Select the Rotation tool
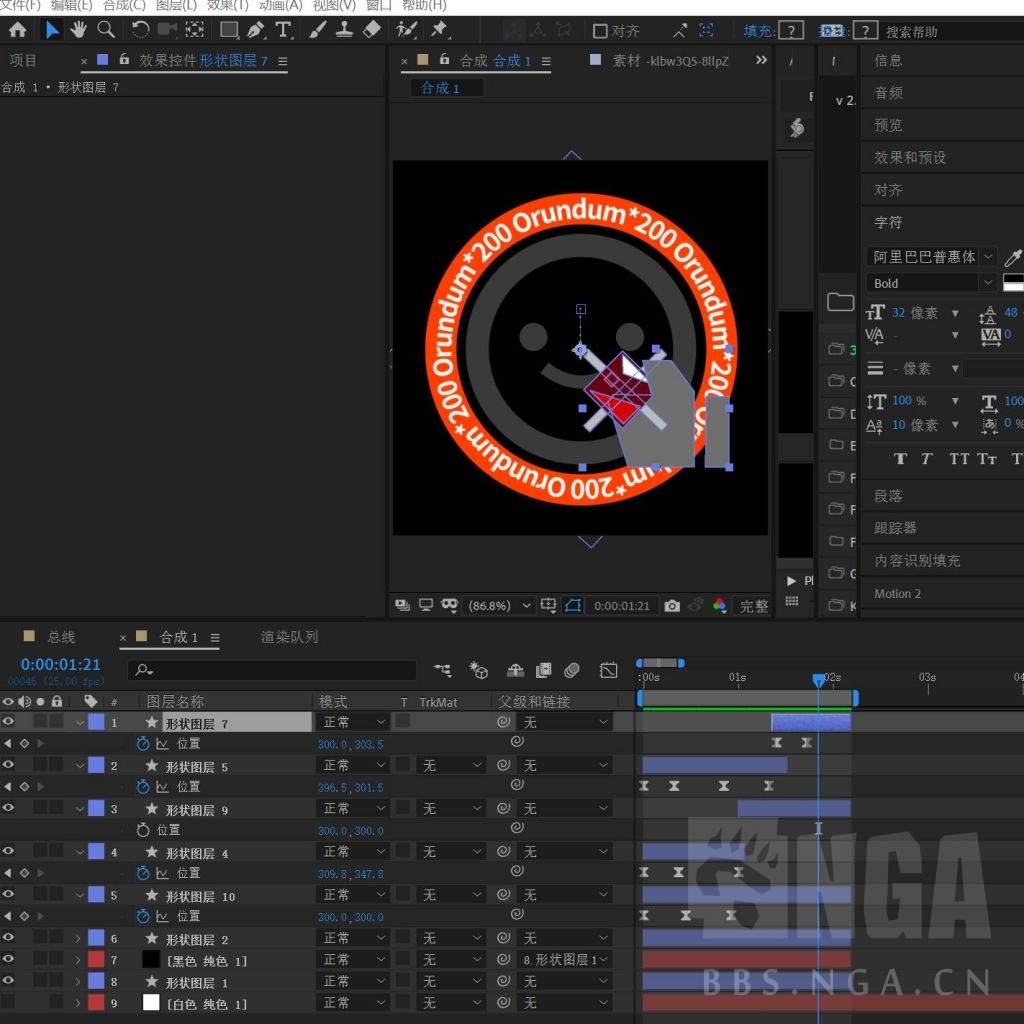Viewport: 1024px width, 1024px height. pos(140,30)
